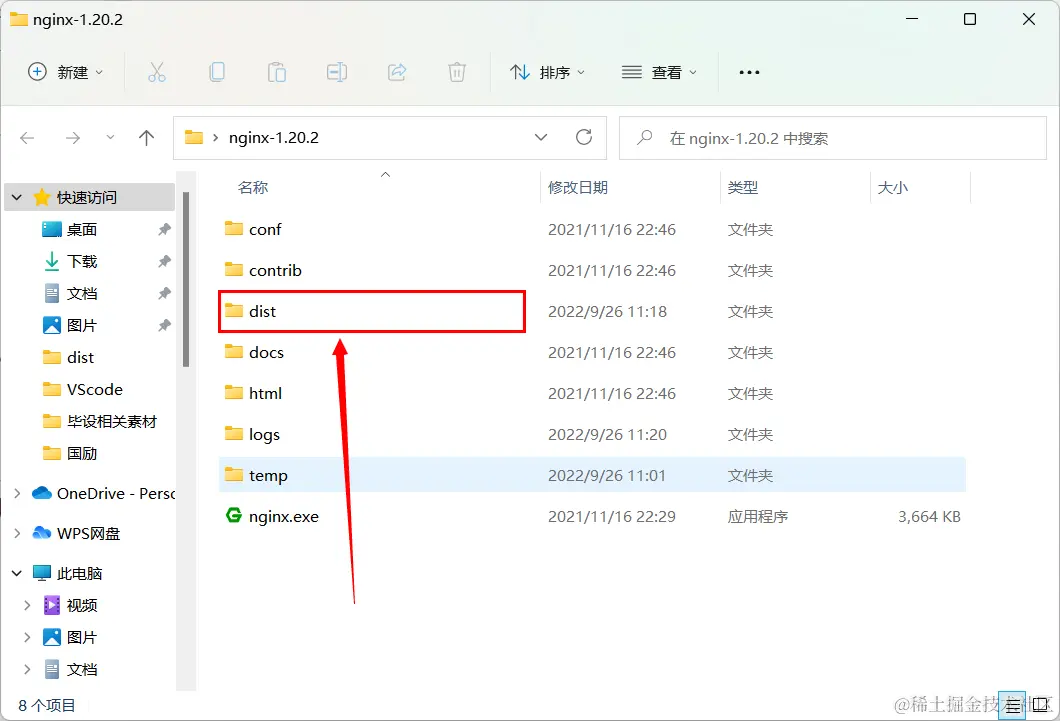Expand the address bar history dropdown
The height and width of the screenshot is (721, 1060).
(541, 138)
